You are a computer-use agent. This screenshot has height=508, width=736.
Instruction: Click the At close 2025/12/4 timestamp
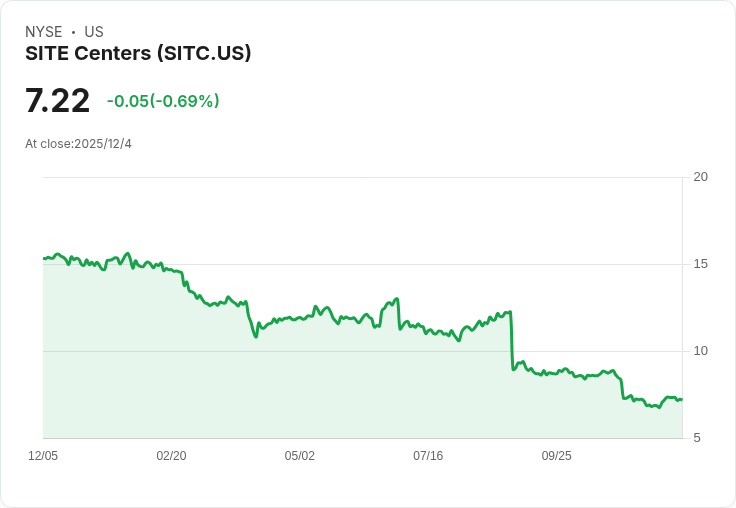click(78, 144)
